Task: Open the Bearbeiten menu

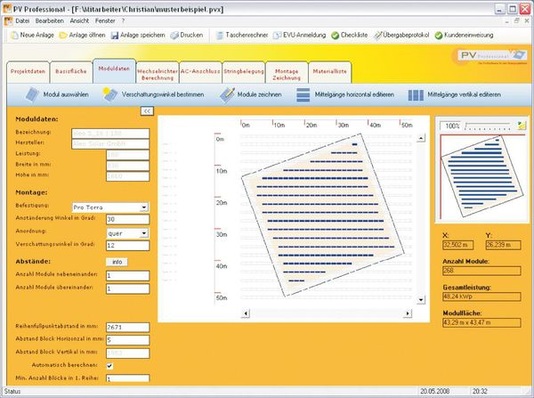Action: tap(49, 21)
